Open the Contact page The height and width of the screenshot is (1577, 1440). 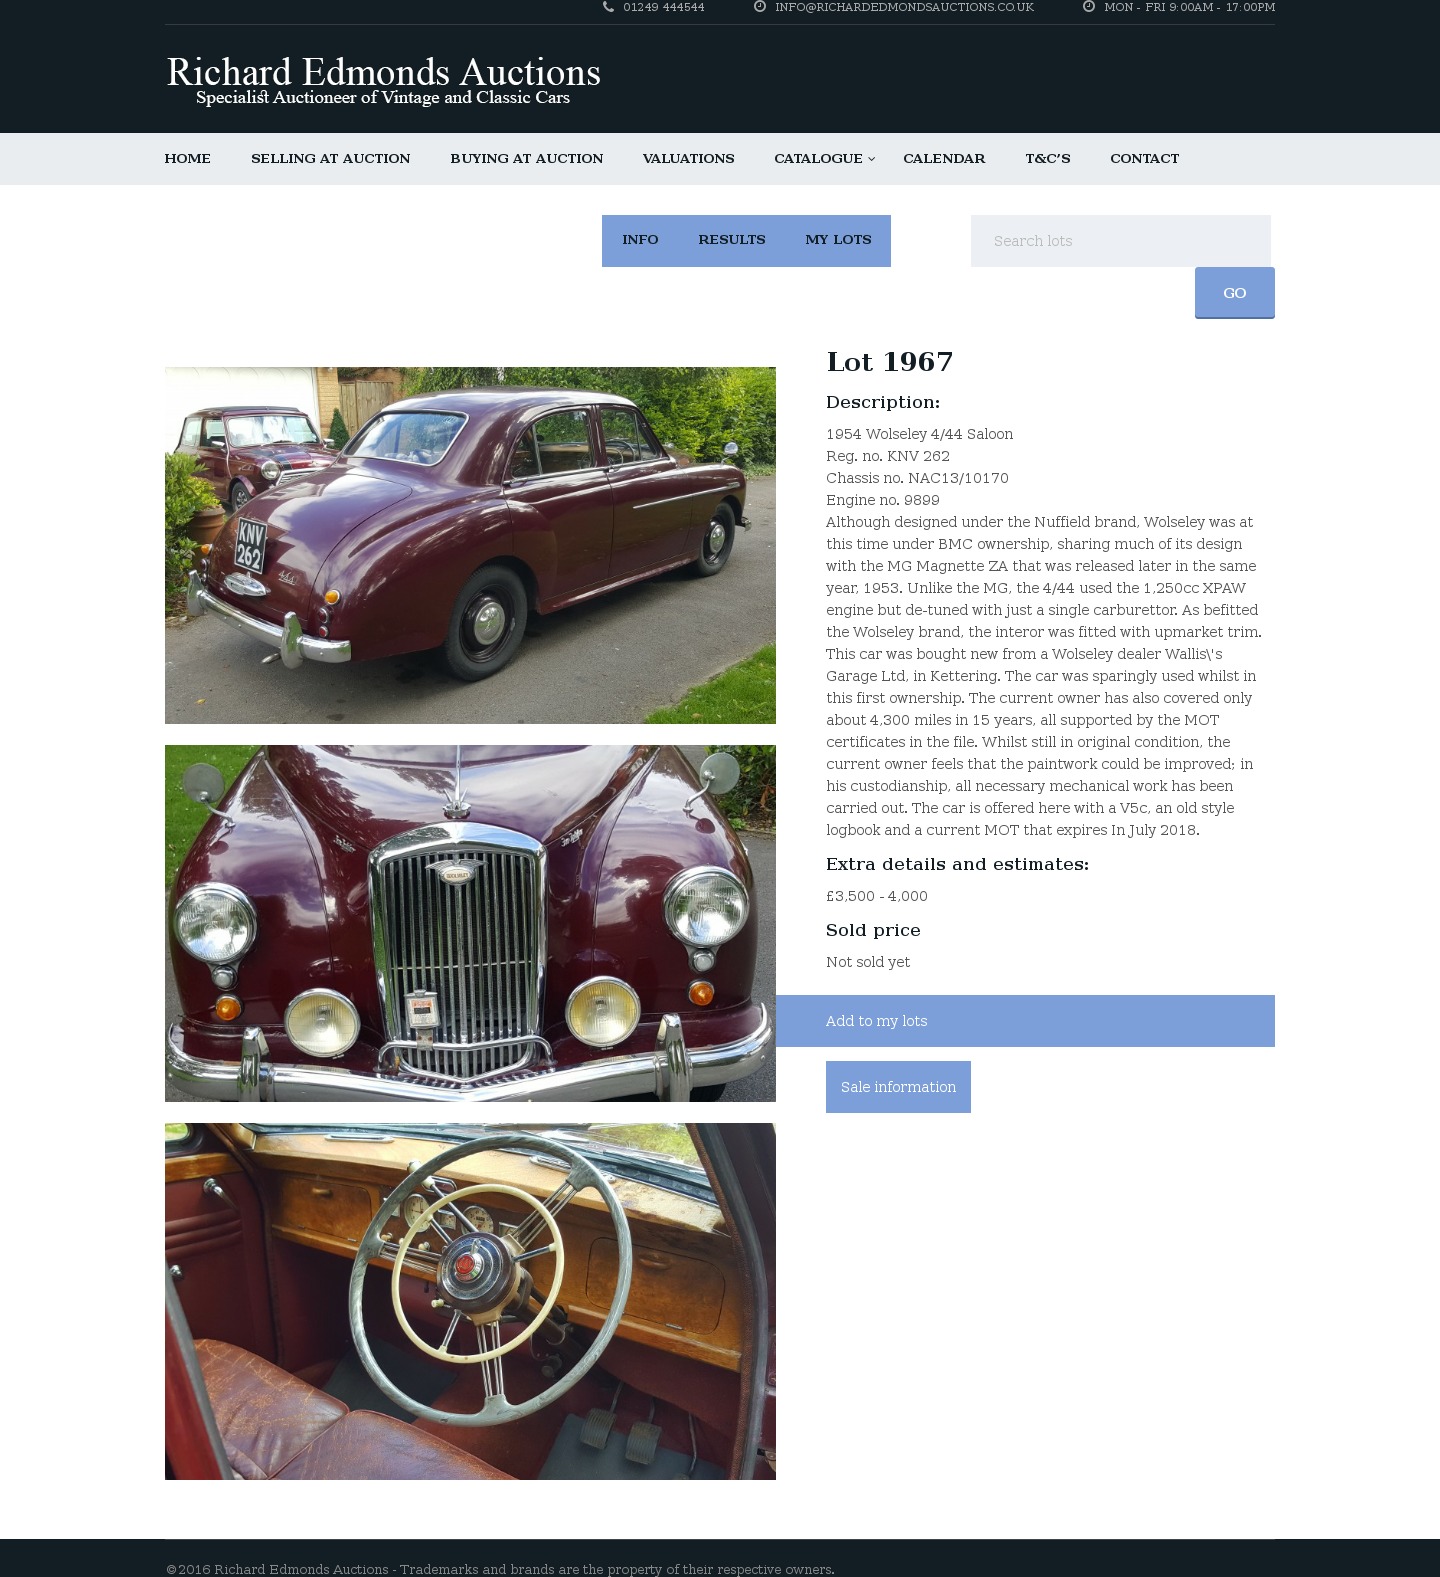tap(1145, 159)
